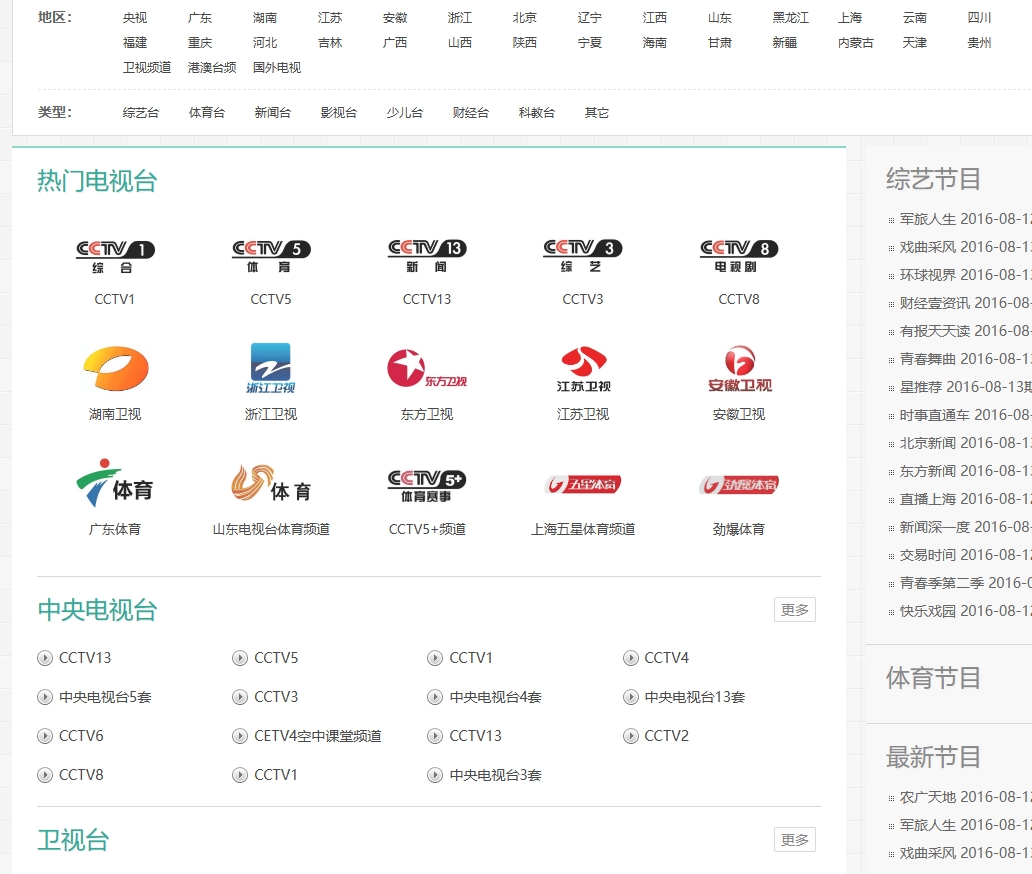Open 军旅人生 under 综艺节目 sidebar
The image size is (1032, 874).
927,219
